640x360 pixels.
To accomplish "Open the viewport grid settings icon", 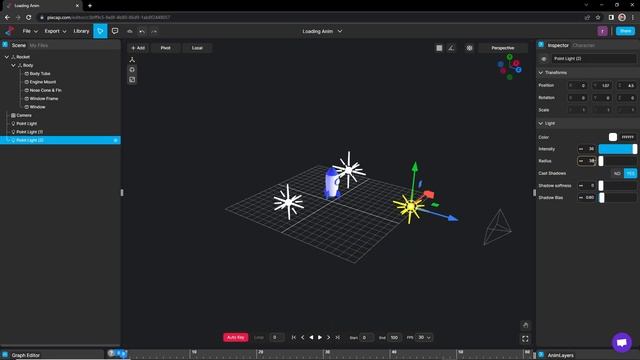I will pyautogui.click(x=469, y=48).
